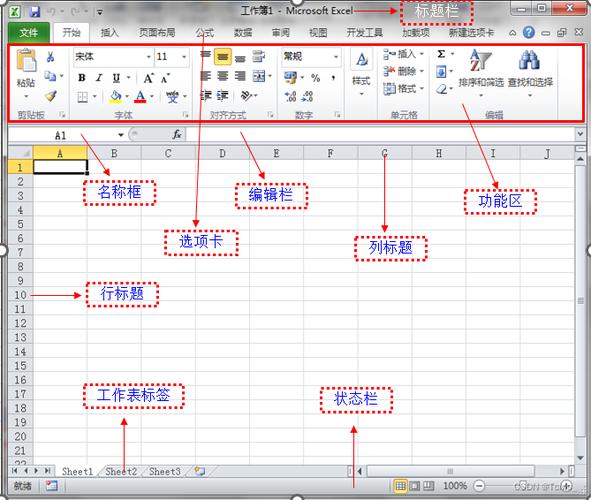Apply percent style
The image size is (591, 500).
[x=315, y=78]
